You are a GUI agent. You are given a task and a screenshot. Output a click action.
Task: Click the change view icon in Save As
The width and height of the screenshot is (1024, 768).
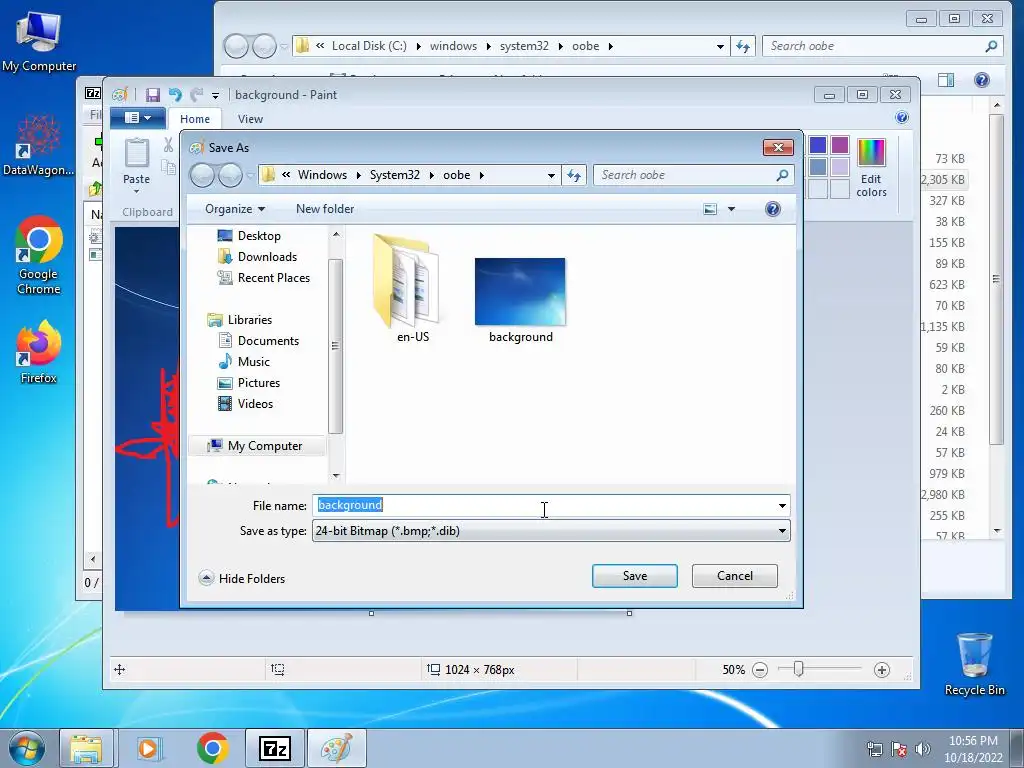pyautogui.click(x=710, y=209)
